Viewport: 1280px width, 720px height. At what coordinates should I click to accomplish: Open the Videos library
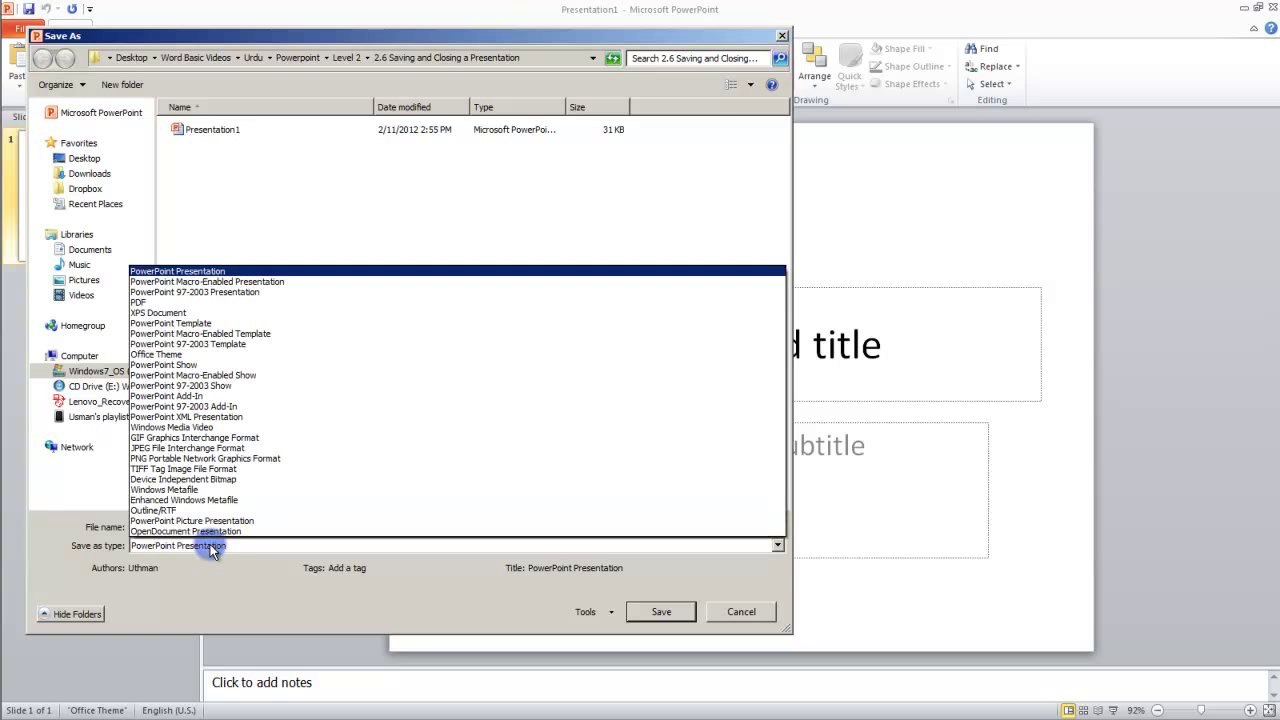(74, 296)
